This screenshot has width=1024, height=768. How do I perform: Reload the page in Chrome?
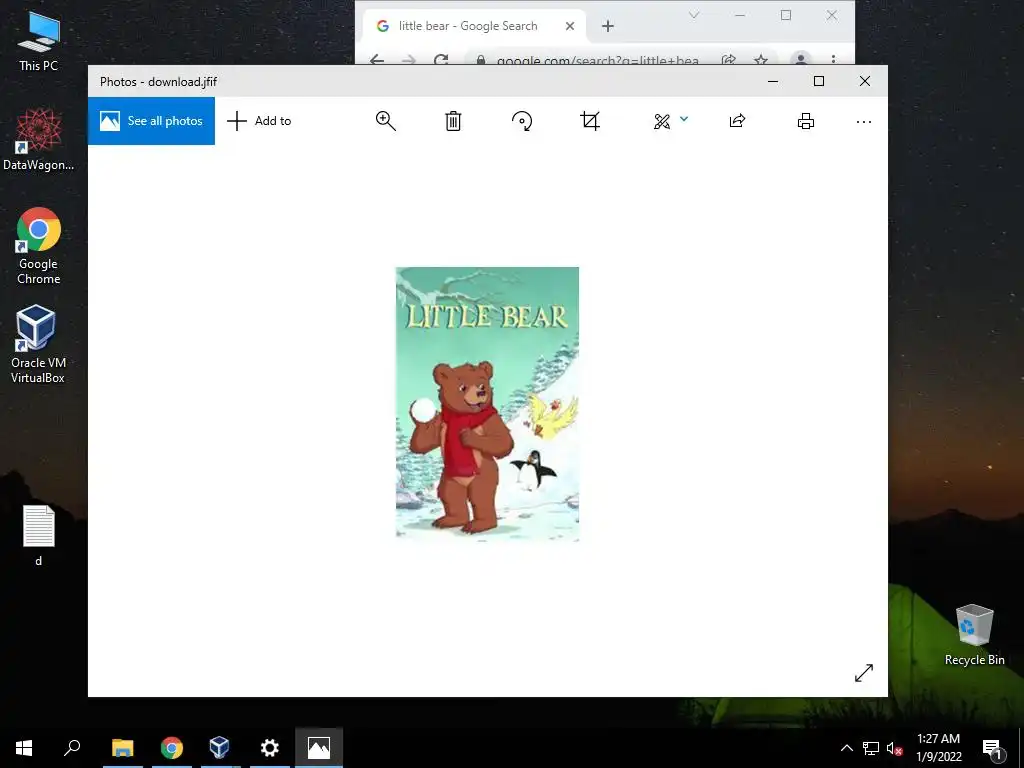[441, 60]
